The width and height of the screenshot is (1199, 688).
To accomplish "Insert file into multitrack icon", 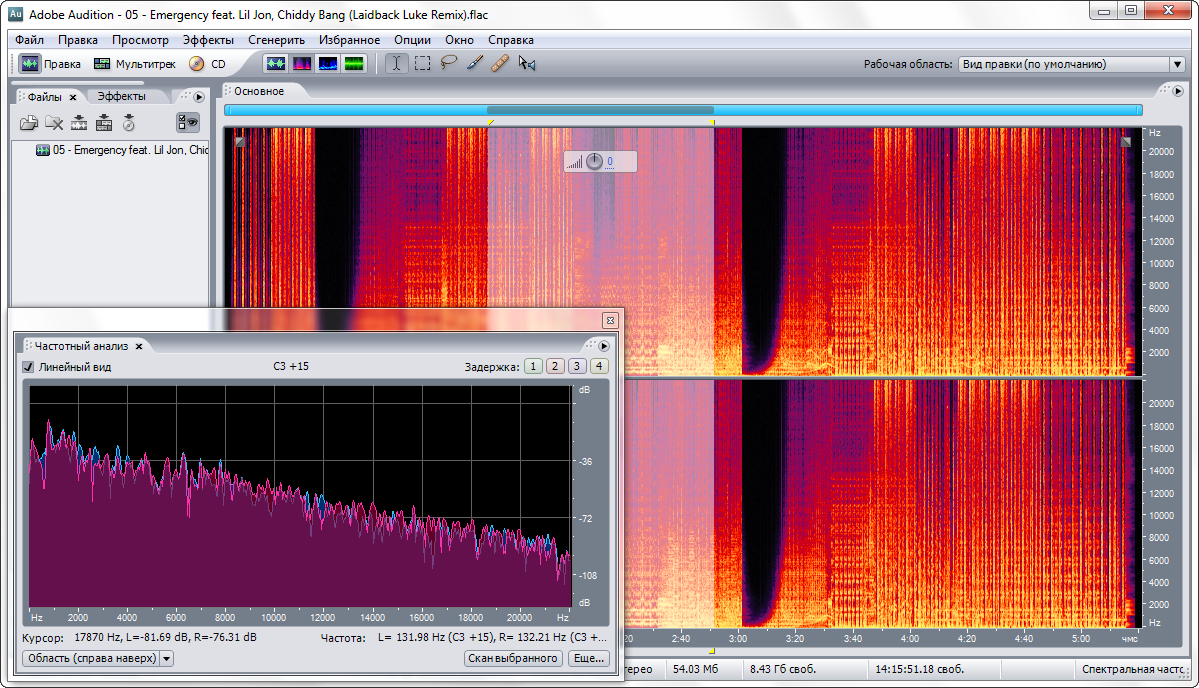I will 104,122.
